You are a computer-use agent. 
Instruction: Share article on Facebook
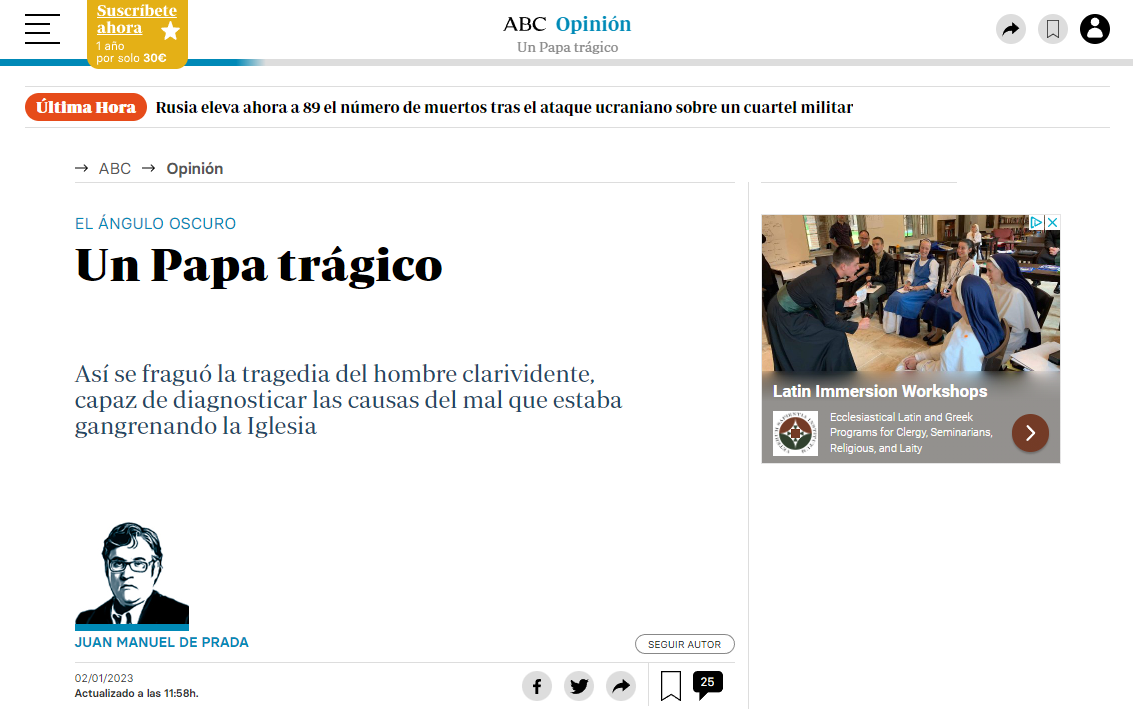pyautogui.click(x=537, y=686)
